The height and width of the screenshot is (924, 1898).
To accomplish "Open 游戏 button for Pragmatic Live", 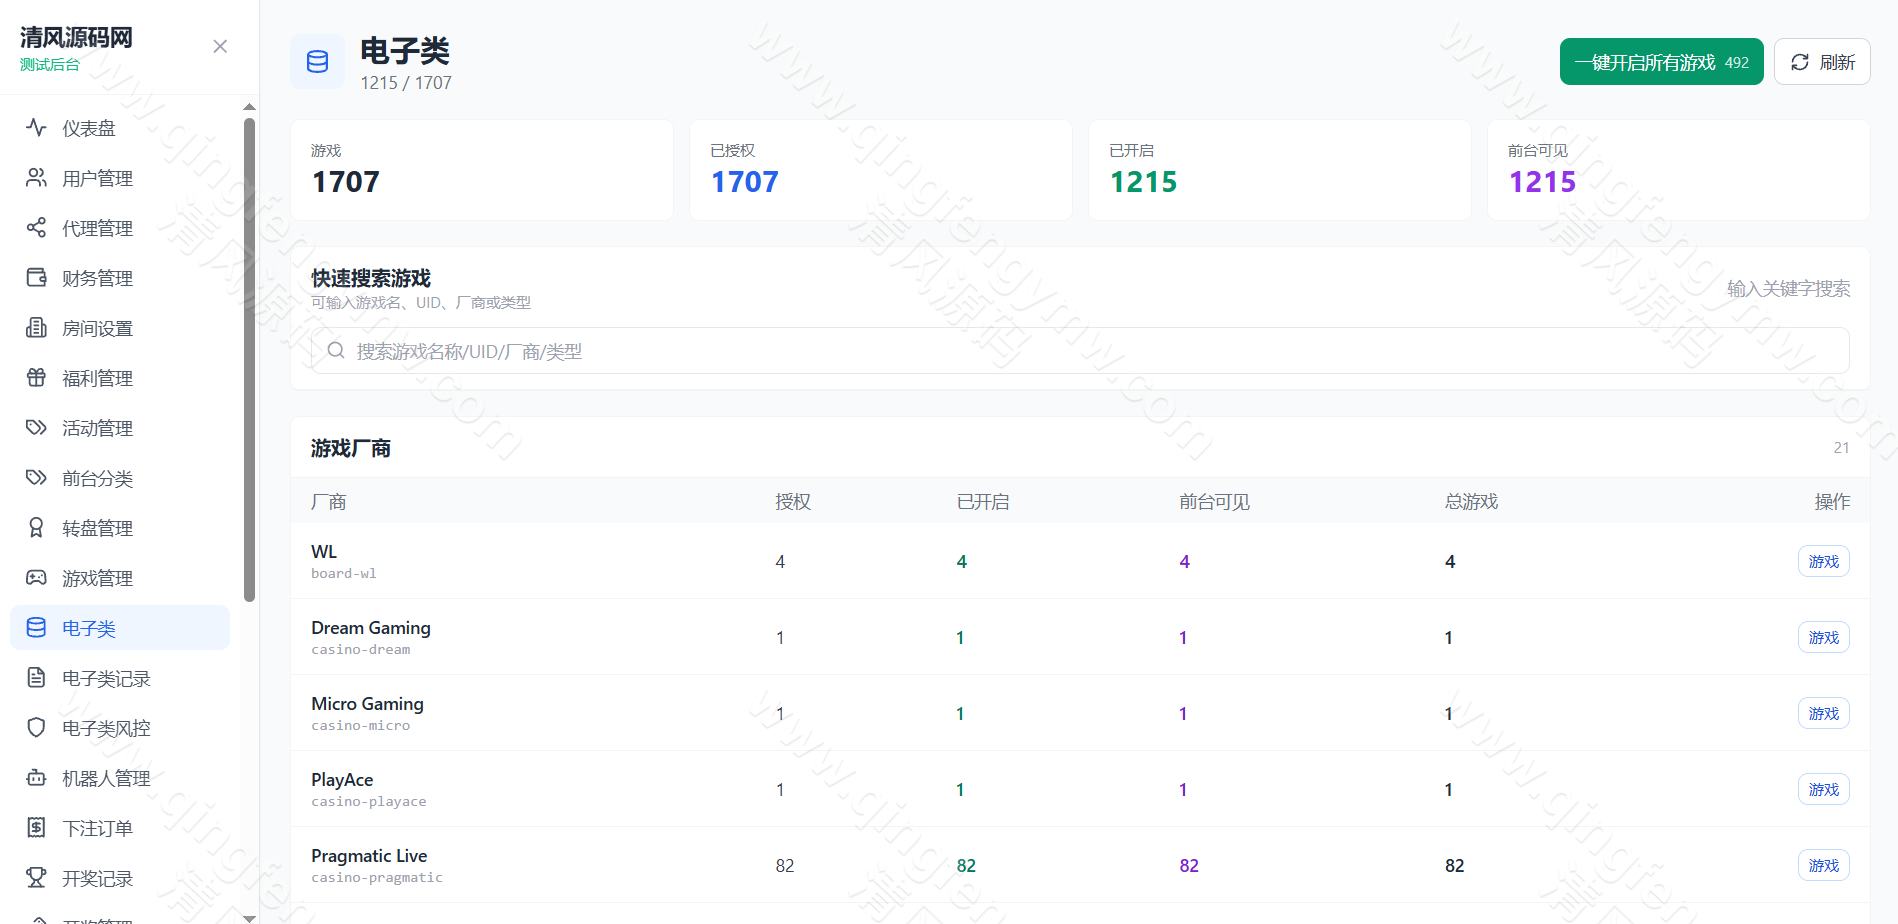I will [1823, 865].
